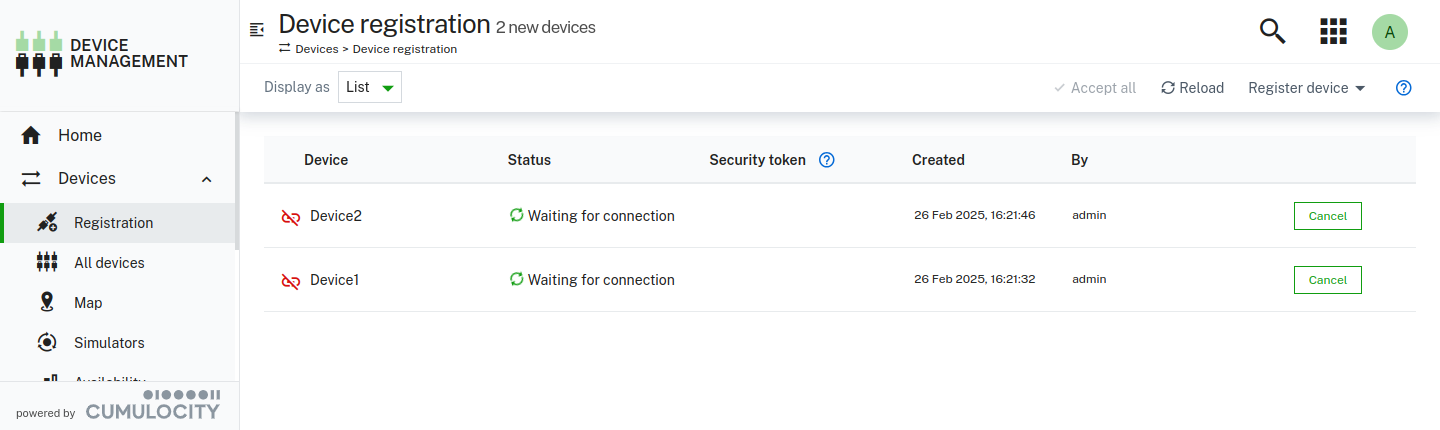Open the Simulators menu item
The height and width of the screenshot is (430, 1440).
tap(118, 342)
